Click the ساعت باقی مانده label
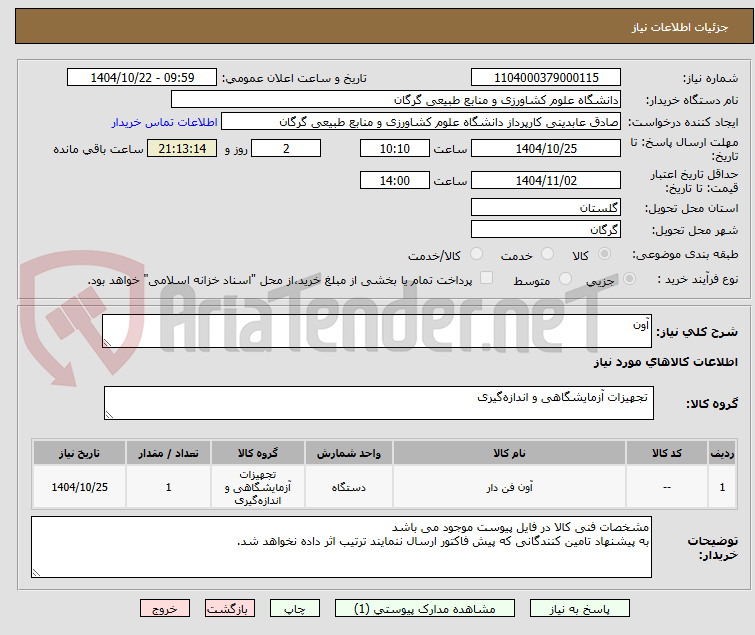 (98, 149)
